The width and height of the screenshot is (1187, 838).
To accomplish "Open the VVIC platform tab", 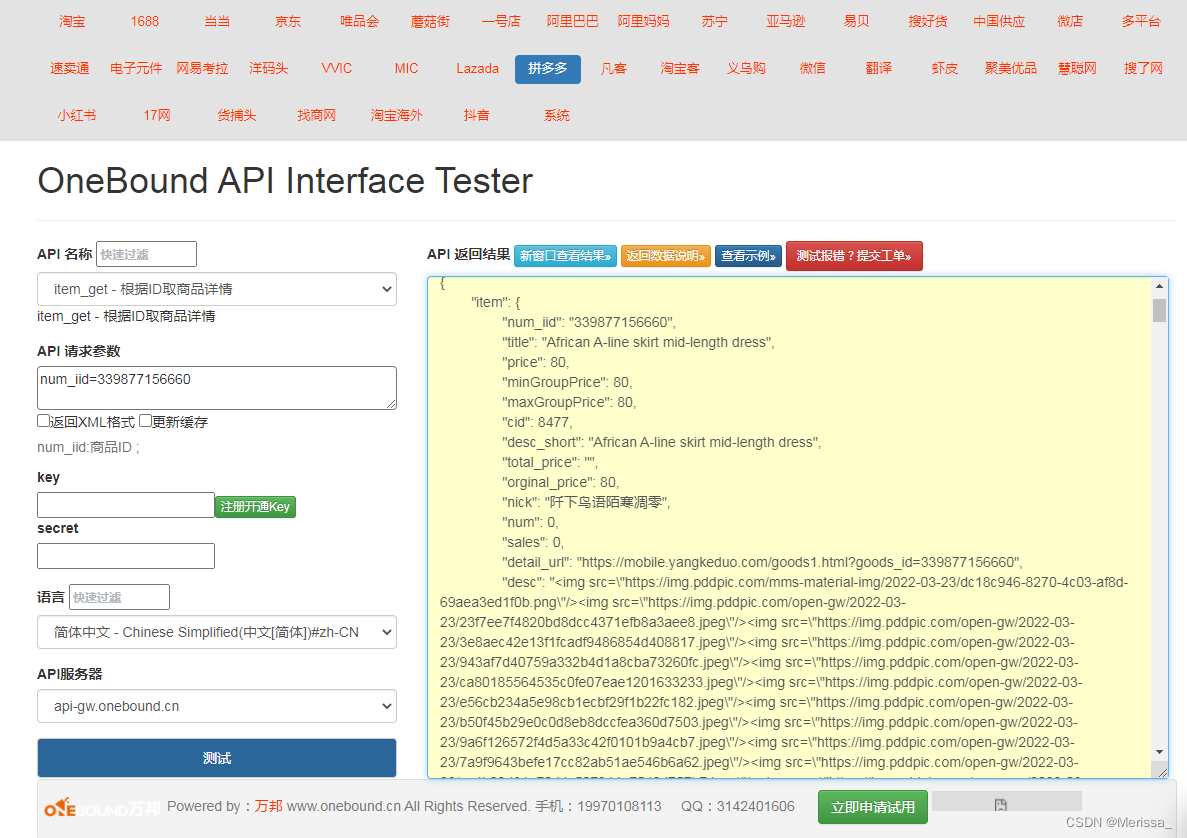I will tap(336, 69).
